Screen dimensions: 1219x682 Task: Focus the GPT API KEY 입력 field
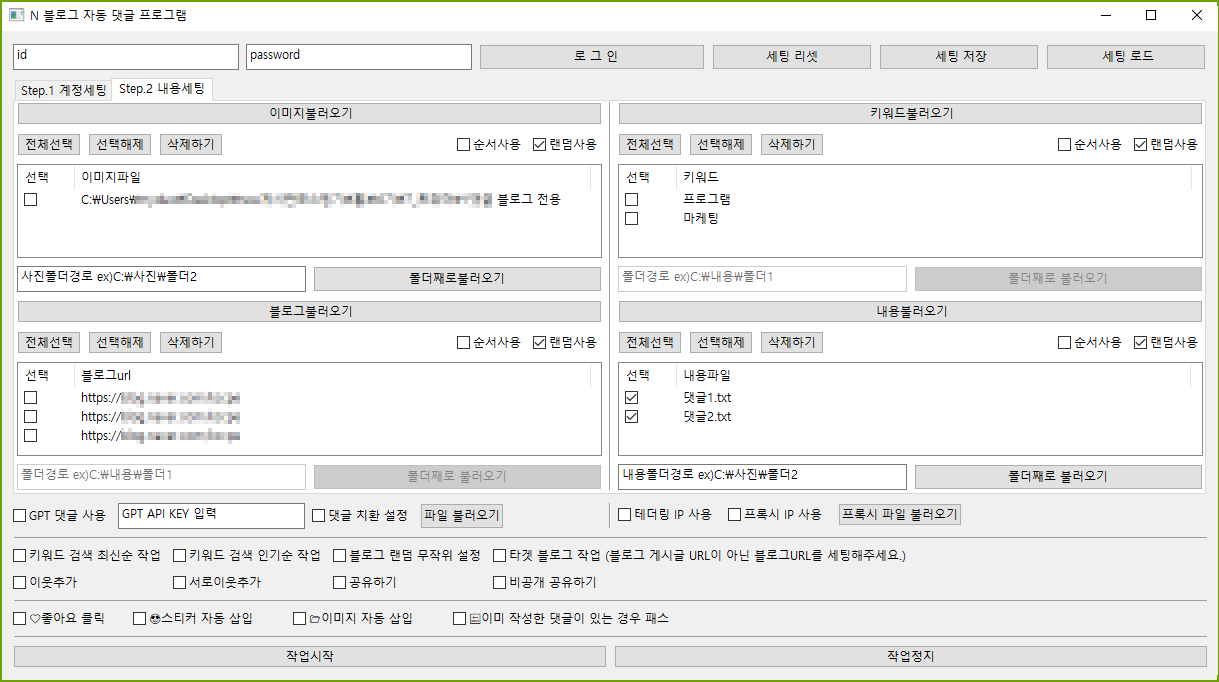click(x=211, y=515)
